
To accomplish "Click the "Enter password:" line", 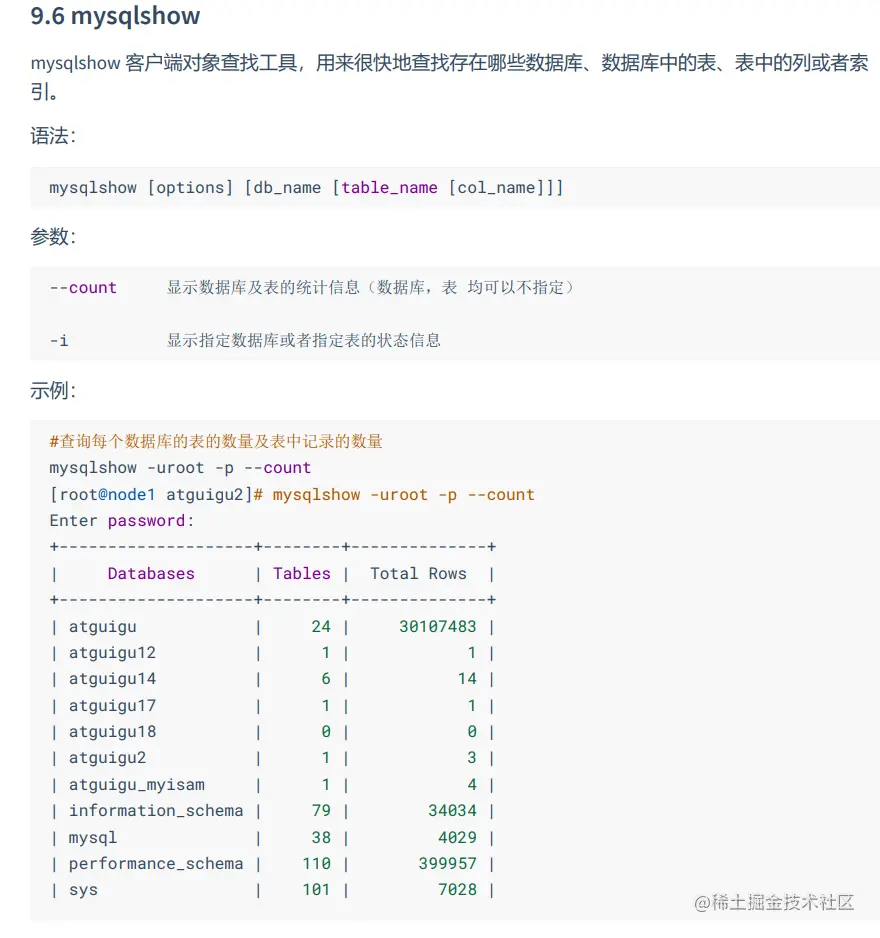I will pyautogui.click(x=122, y=521).
